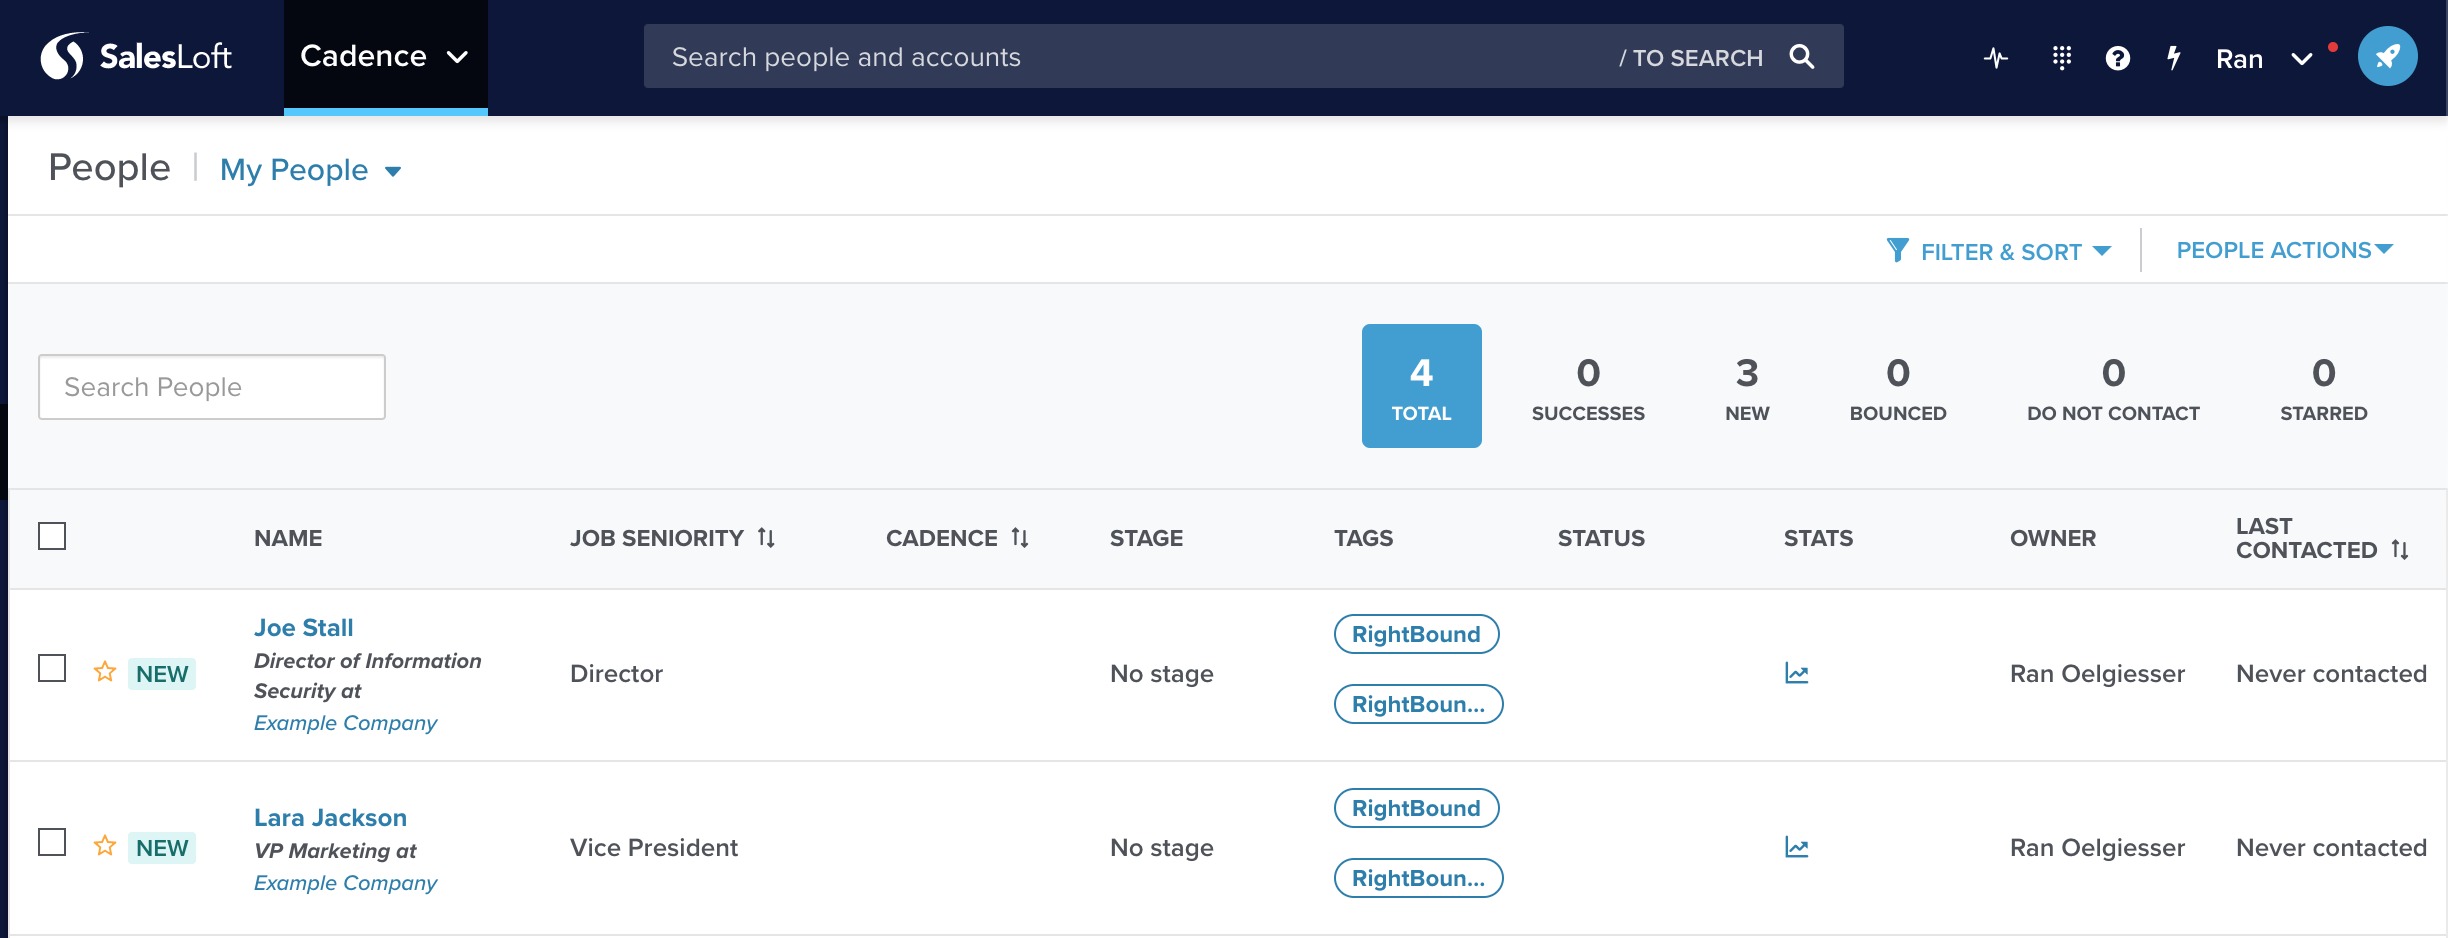
Task: Open Example Company link under Joe Stall
Action: (345, 723)
